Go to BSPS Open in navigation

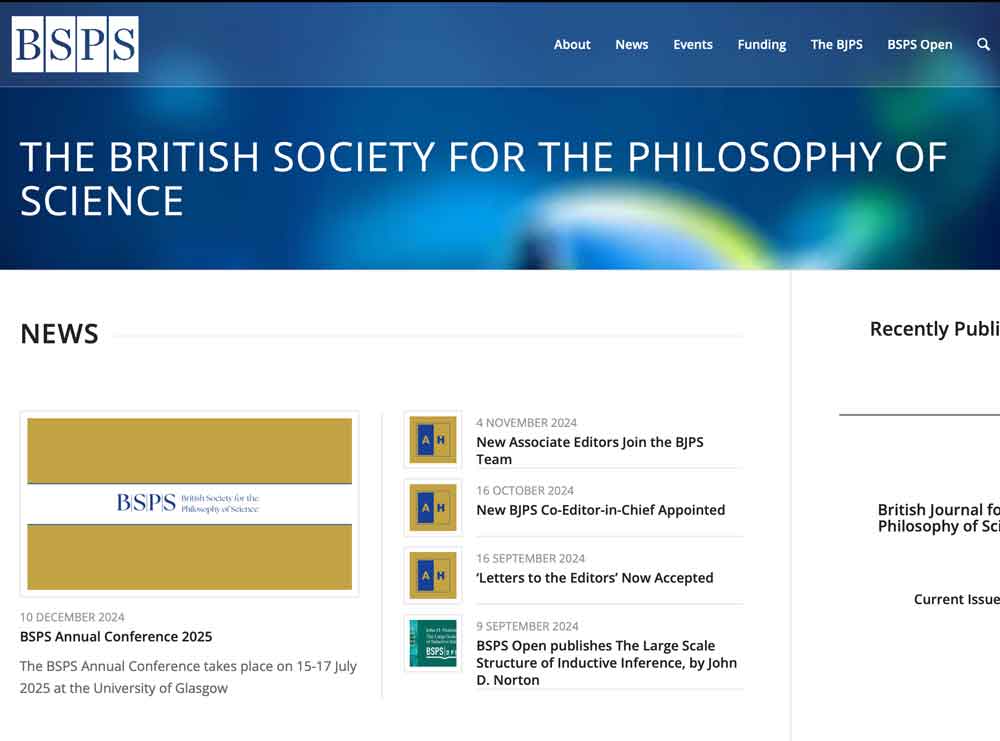coord(919,44)
